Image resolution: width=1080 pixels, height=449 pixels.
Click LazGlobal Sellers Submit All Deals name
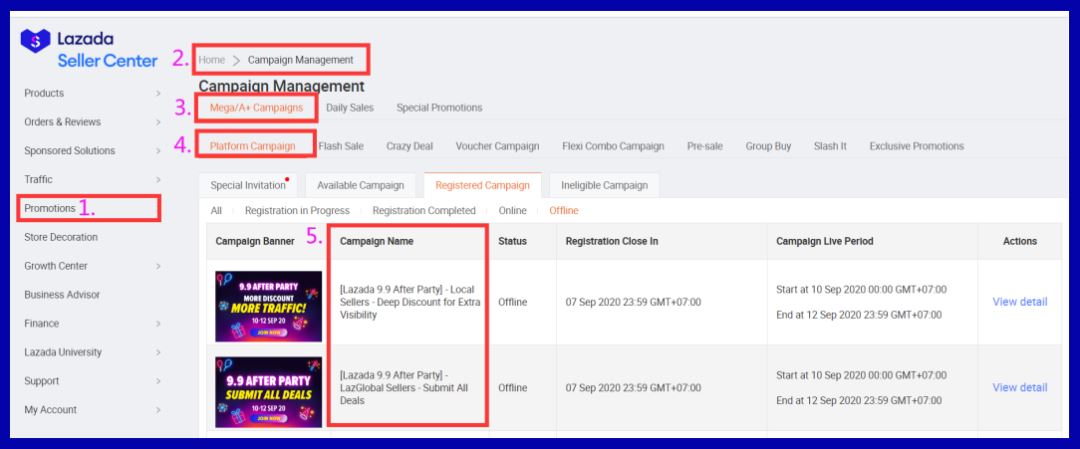point(404,388)
